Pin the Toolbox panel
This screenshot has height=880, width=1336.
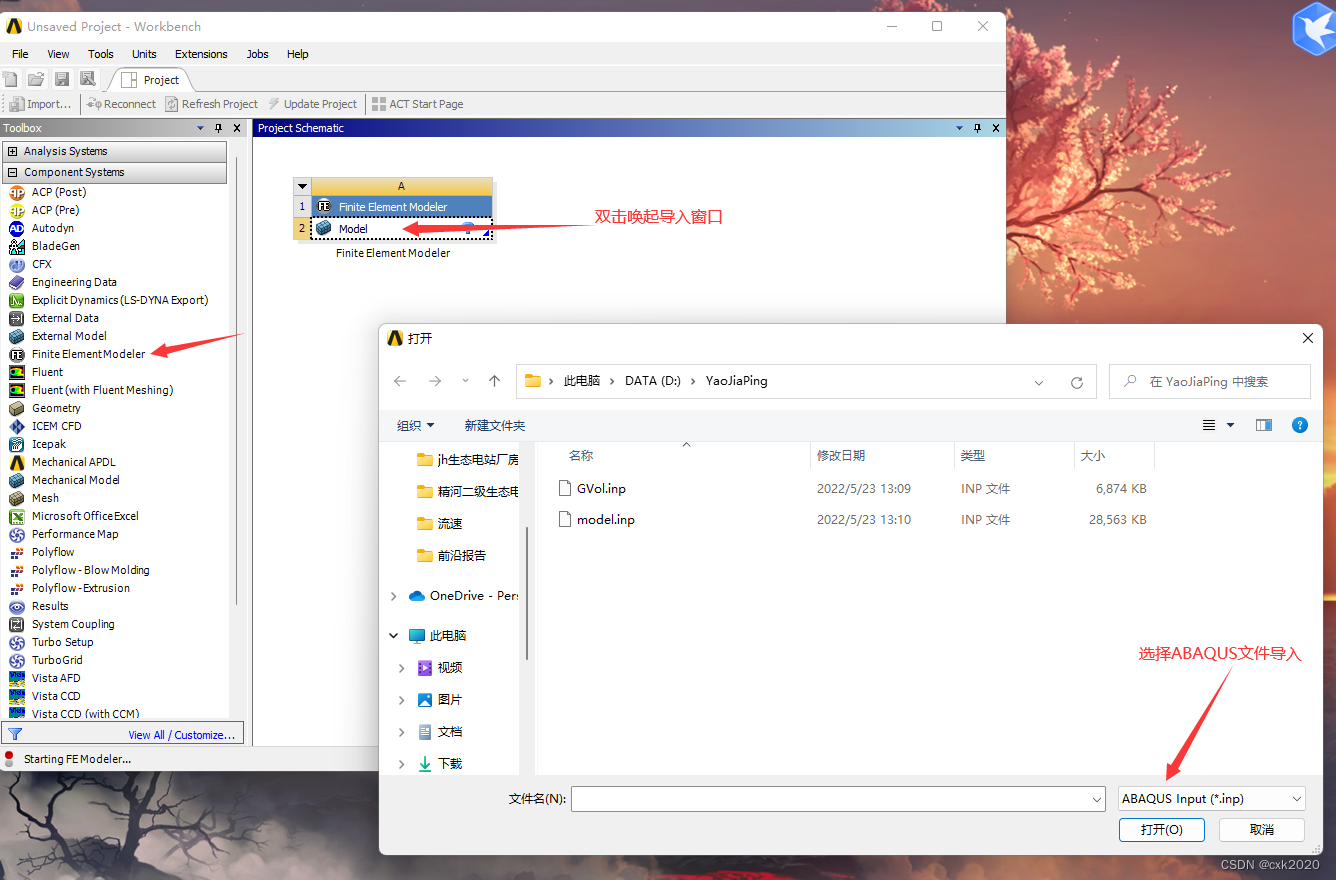tap(218, 128)
